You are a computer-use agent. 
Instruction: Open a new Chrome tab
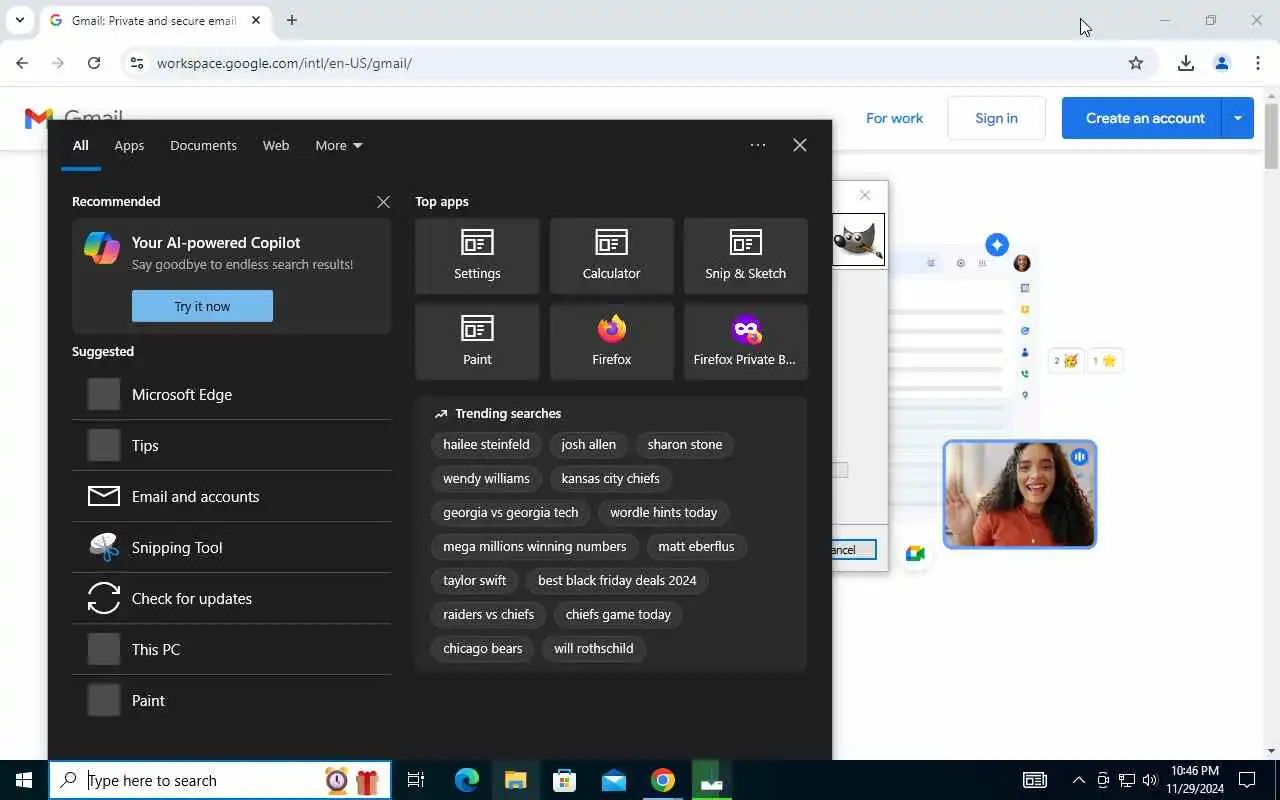point(292,20)
